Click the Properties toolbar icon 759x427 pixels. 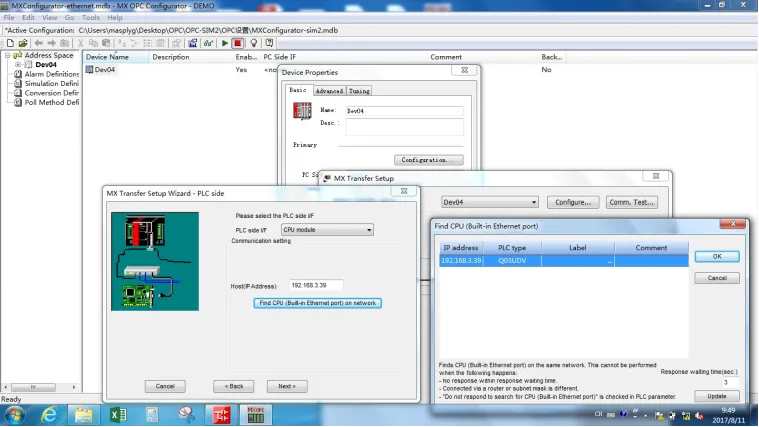(176, 43)
